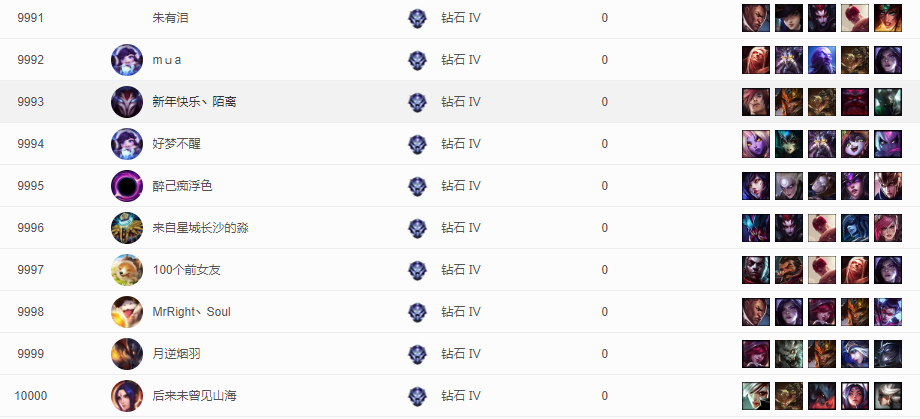
Task: Open the avatar next to 新年快乐丶陌离
Action: (127, 102)
